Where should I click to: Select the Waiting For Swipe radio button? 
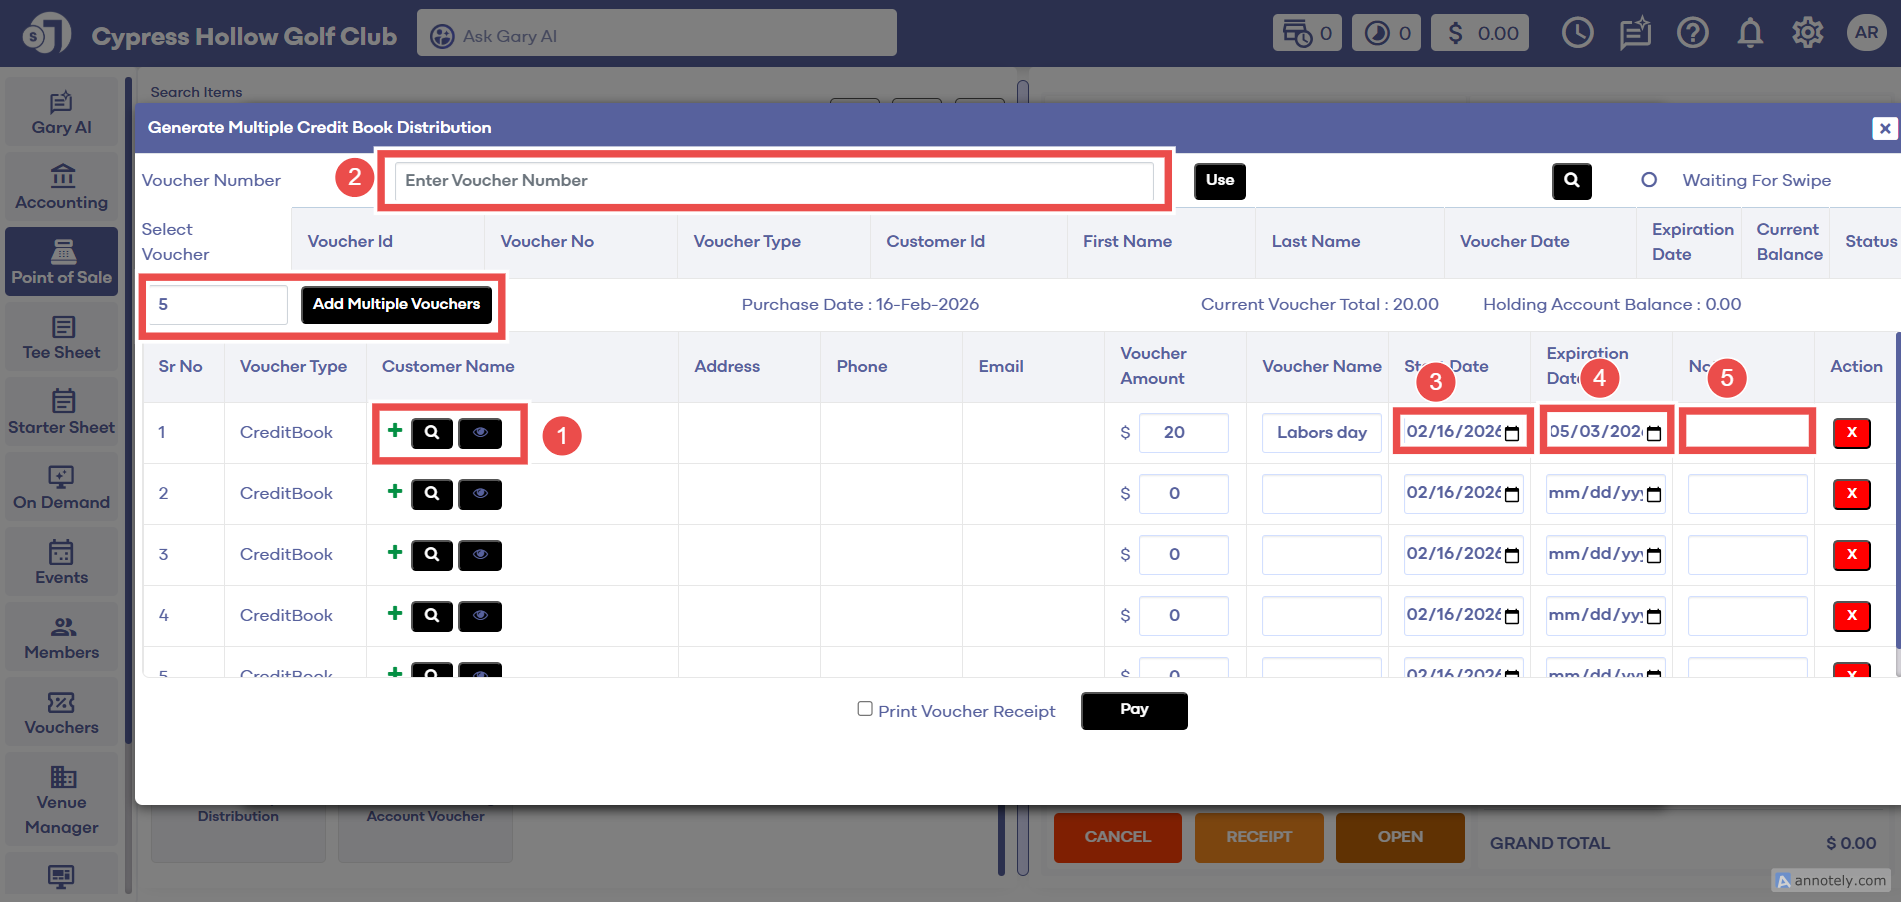[x=1649, y=180]
